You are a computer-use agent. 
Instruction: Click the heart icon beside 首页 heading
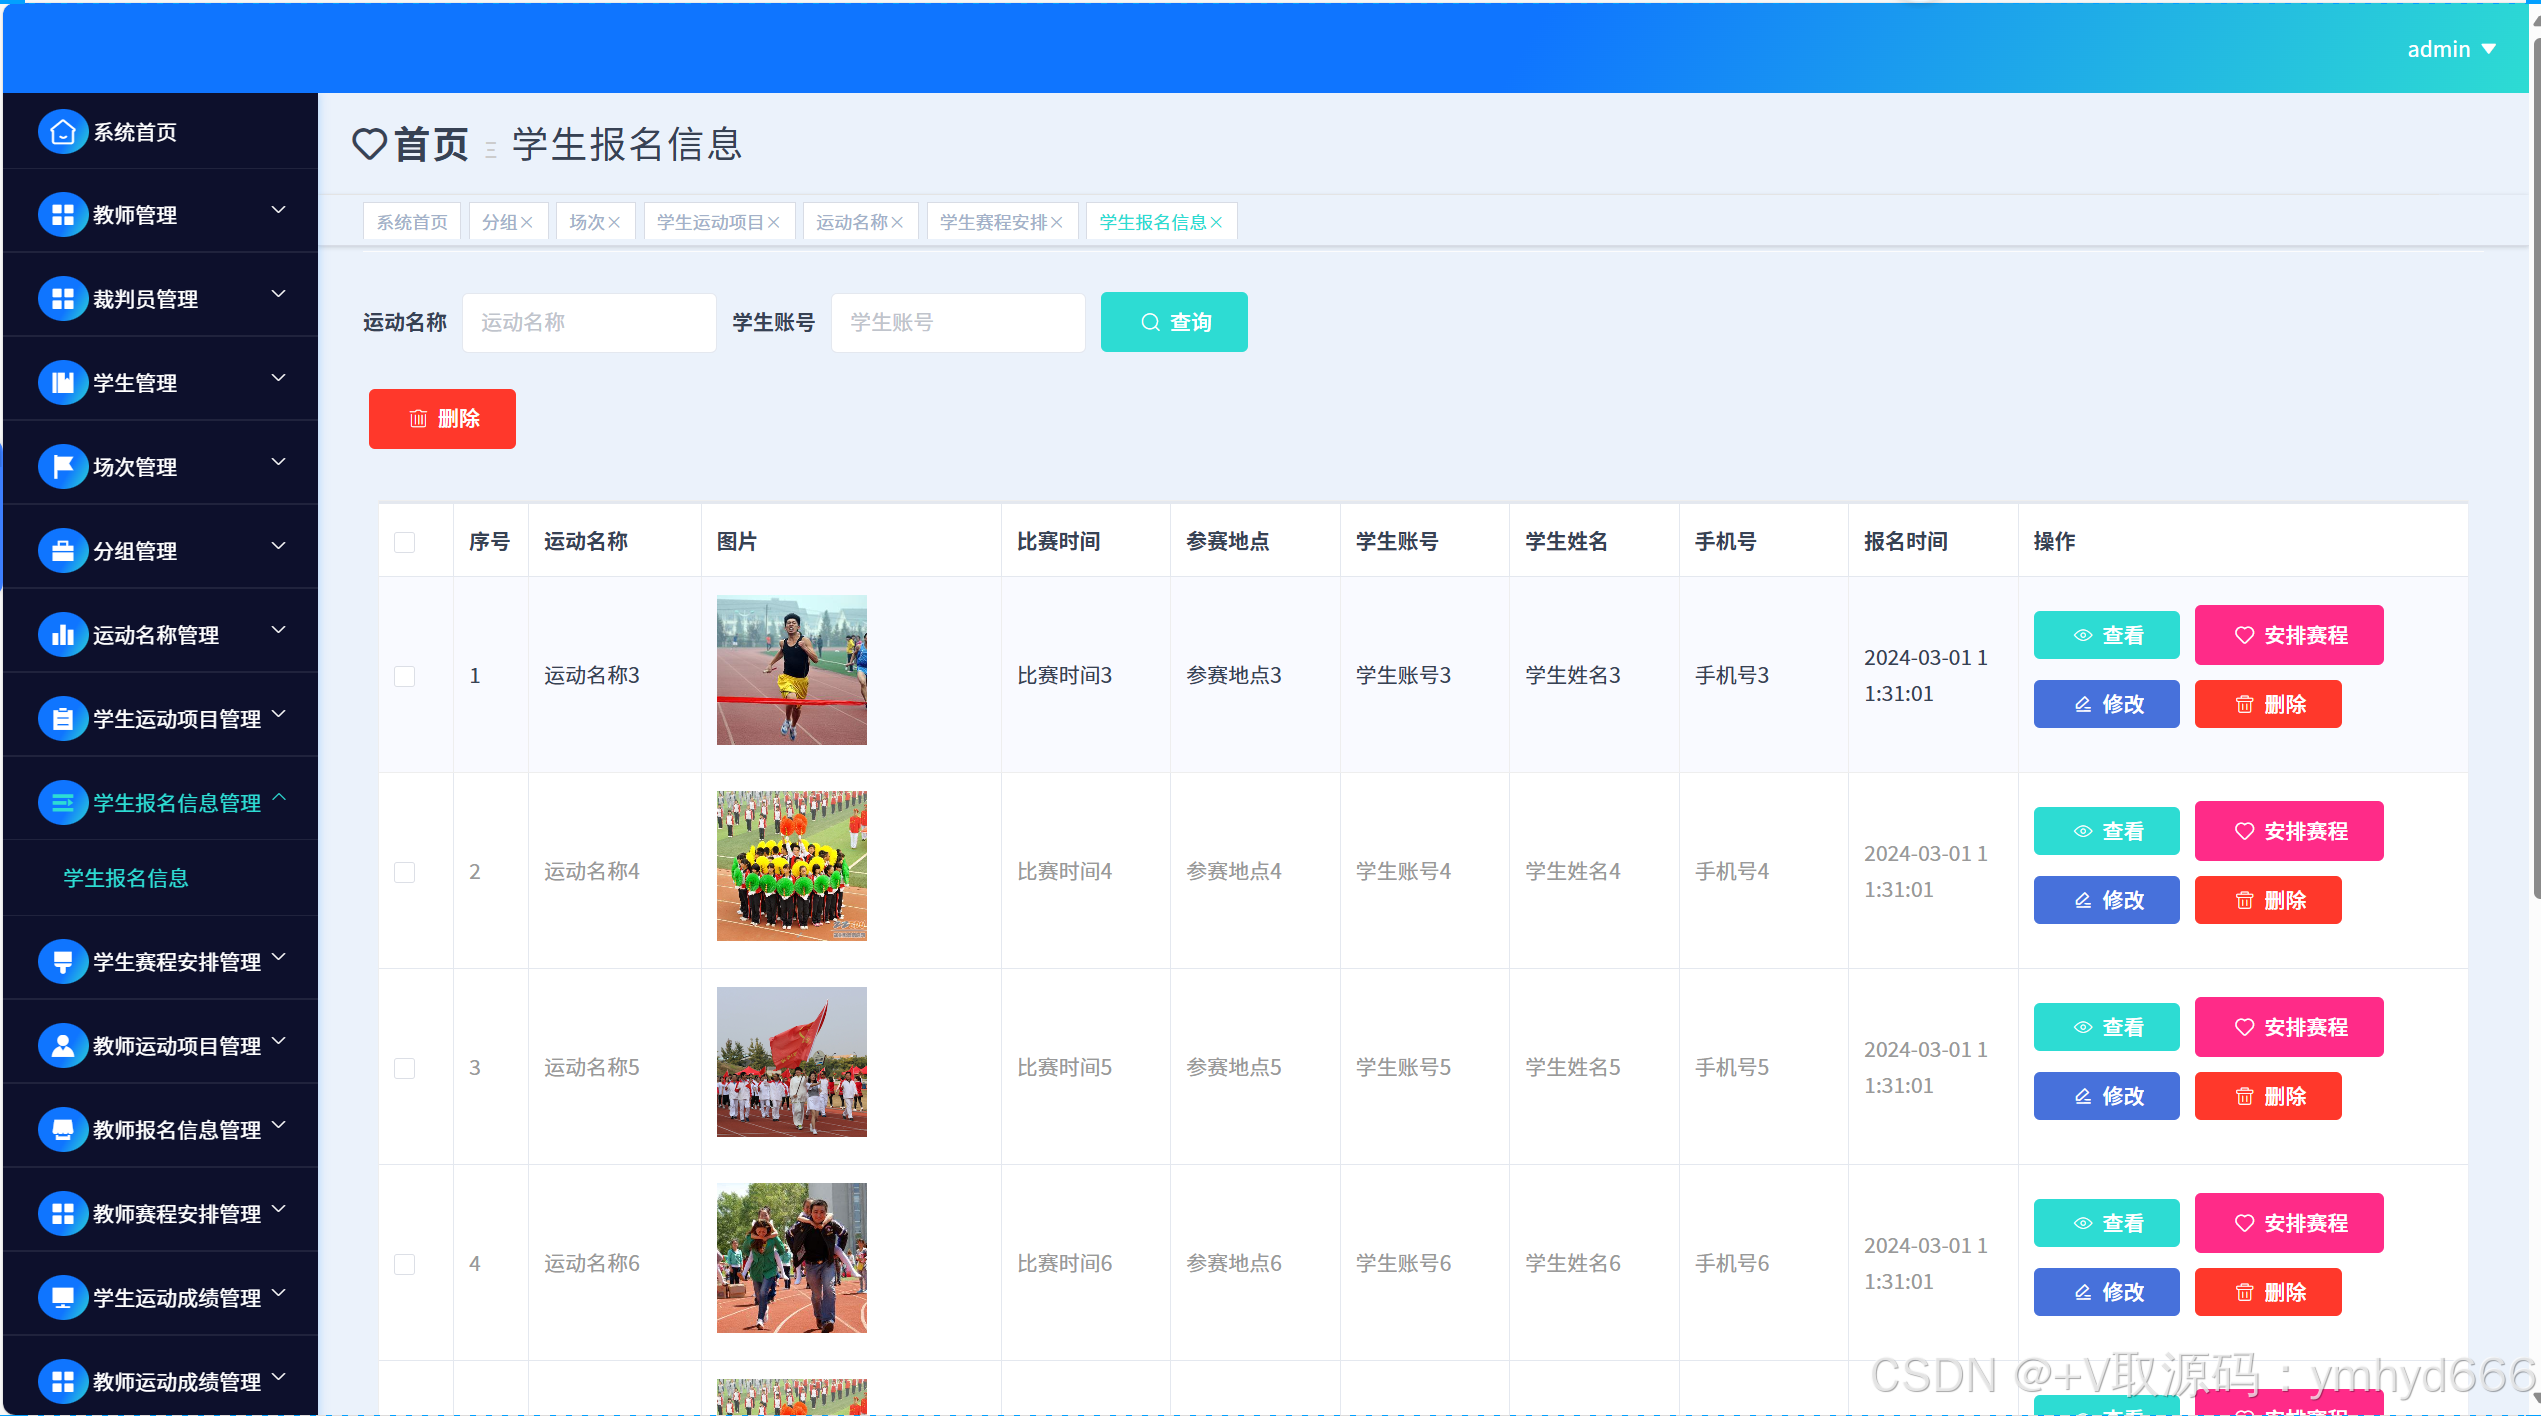(x=369, y=145)
